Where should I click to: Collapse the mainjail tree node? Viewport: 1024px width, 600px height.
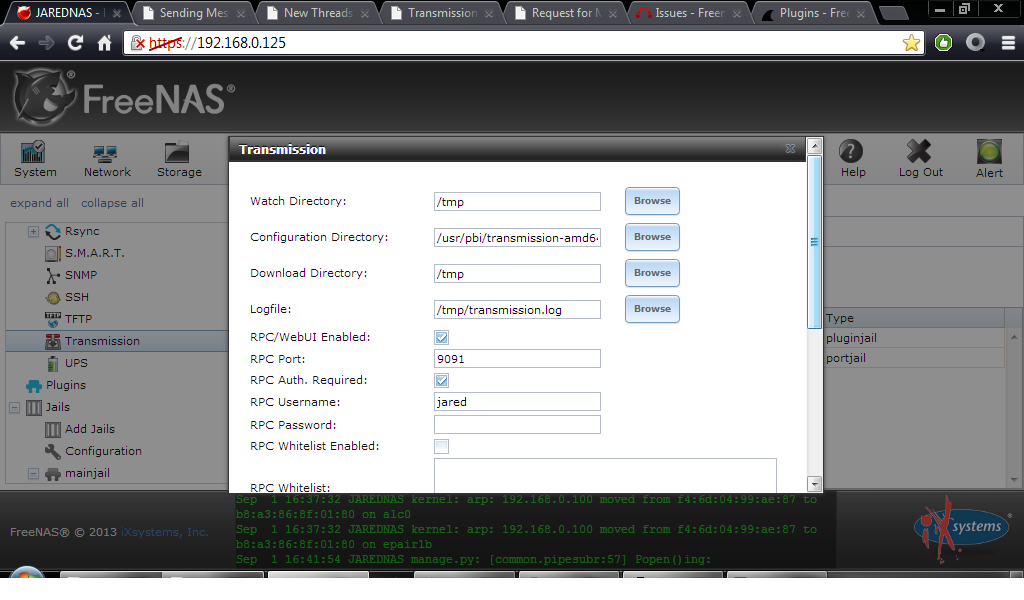[x=33, y=473]
